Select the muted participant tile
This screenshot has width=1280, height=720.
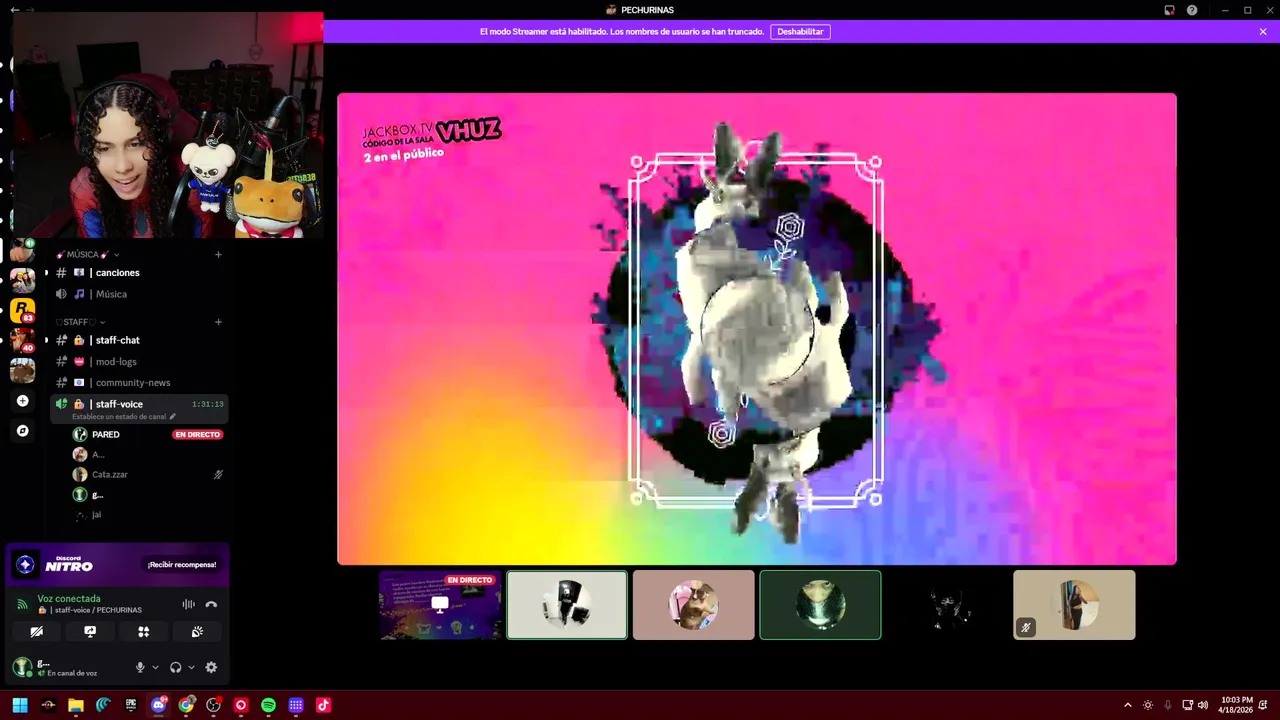pos(1074,605)
